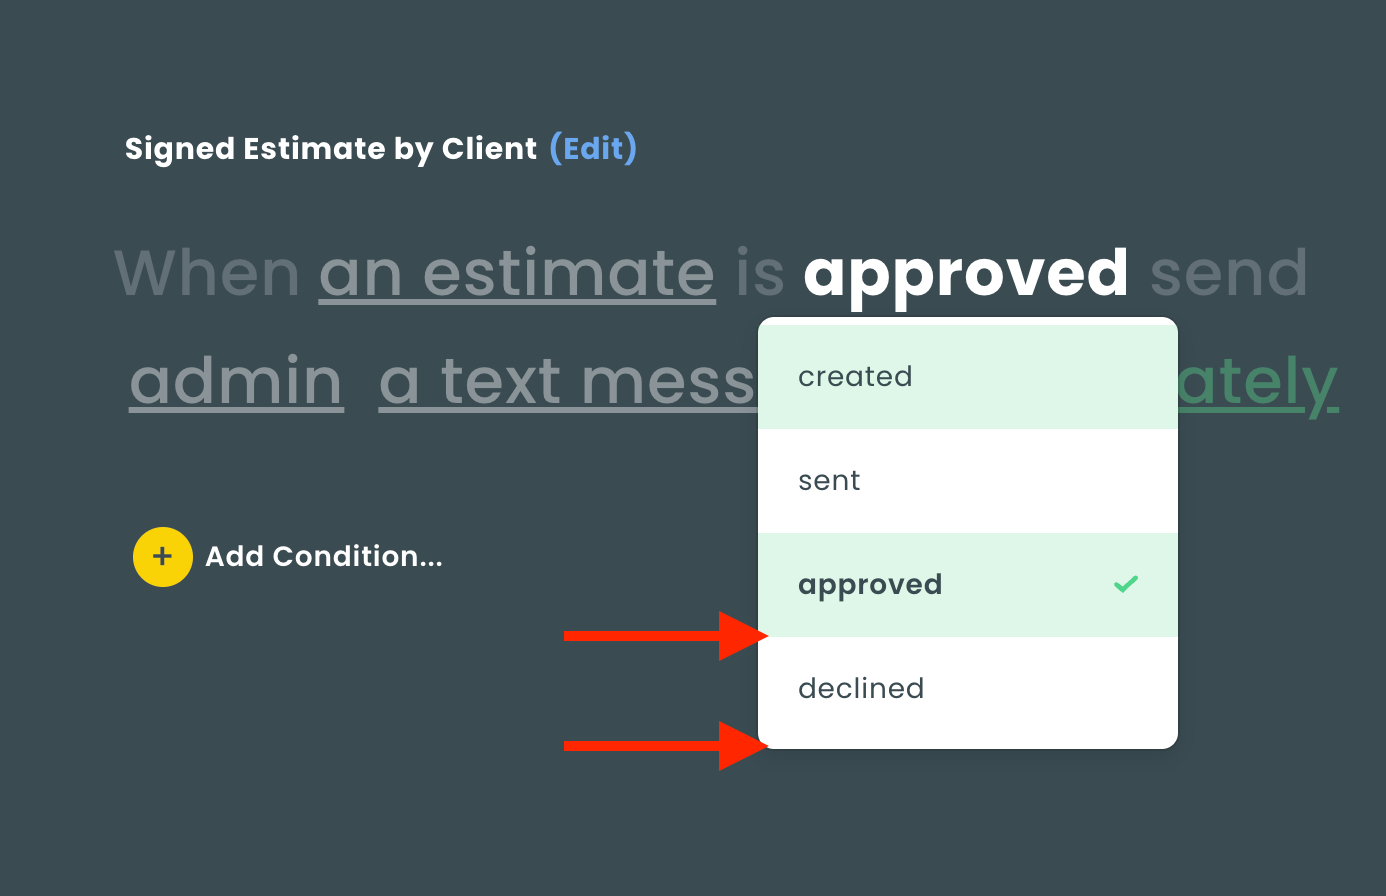Click the word 'is' before approved
This screenshot has width=1386, height=896.
click(760, 274)
